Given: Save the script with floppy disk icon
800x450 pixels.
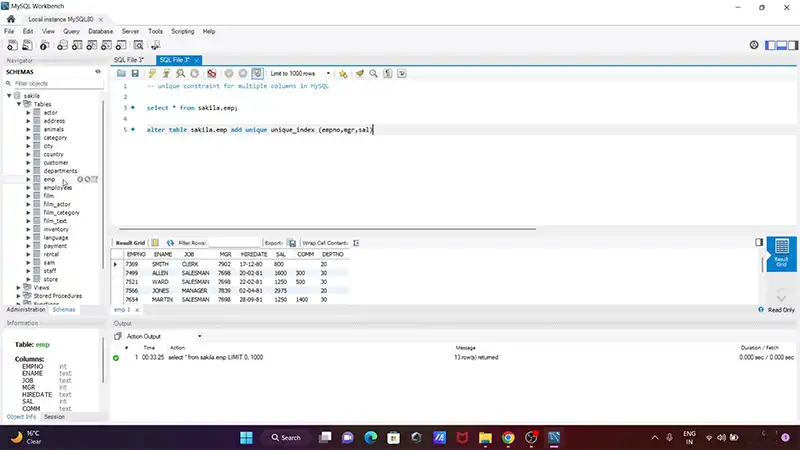Looking at the screenshot, I should (135, 73).
